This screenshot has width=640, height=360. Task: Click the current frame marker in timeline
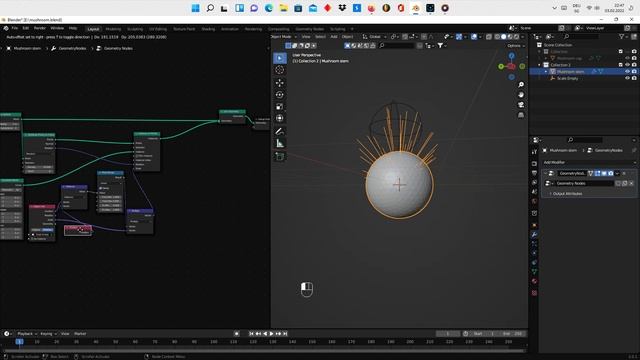[19, 342]
